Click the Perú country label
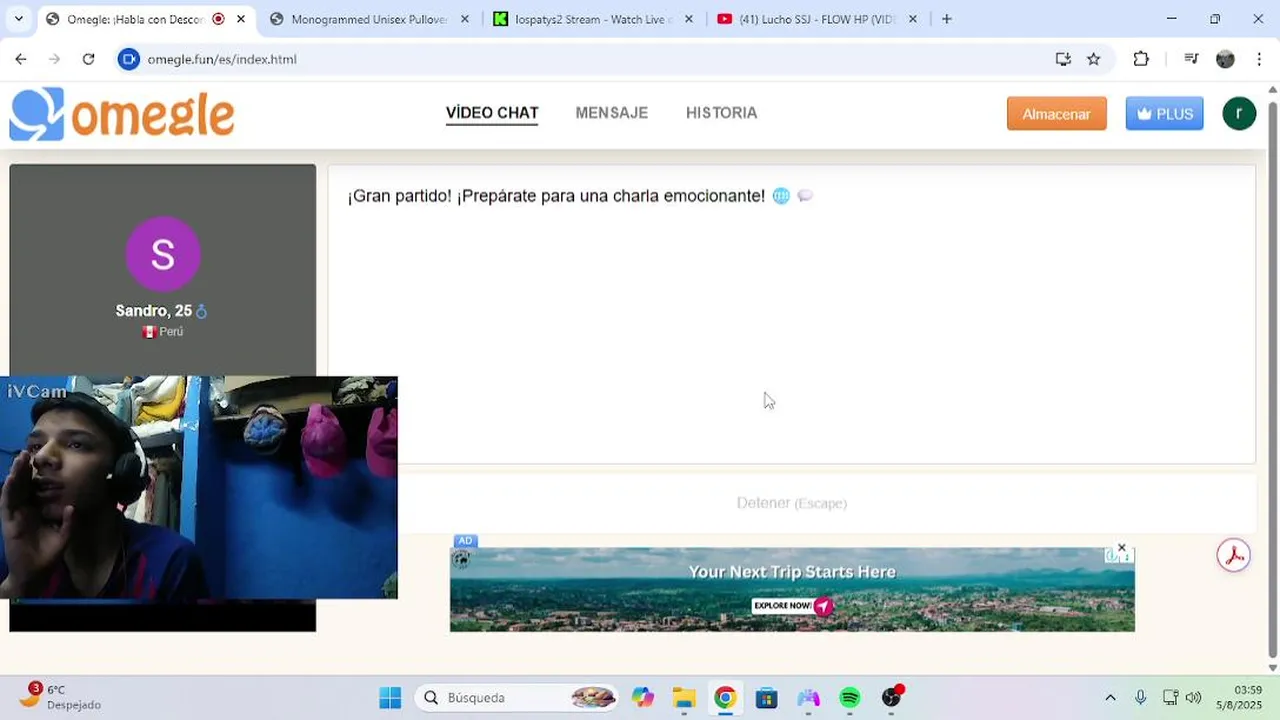1280x720 pixels. click(x=163, y=332)
